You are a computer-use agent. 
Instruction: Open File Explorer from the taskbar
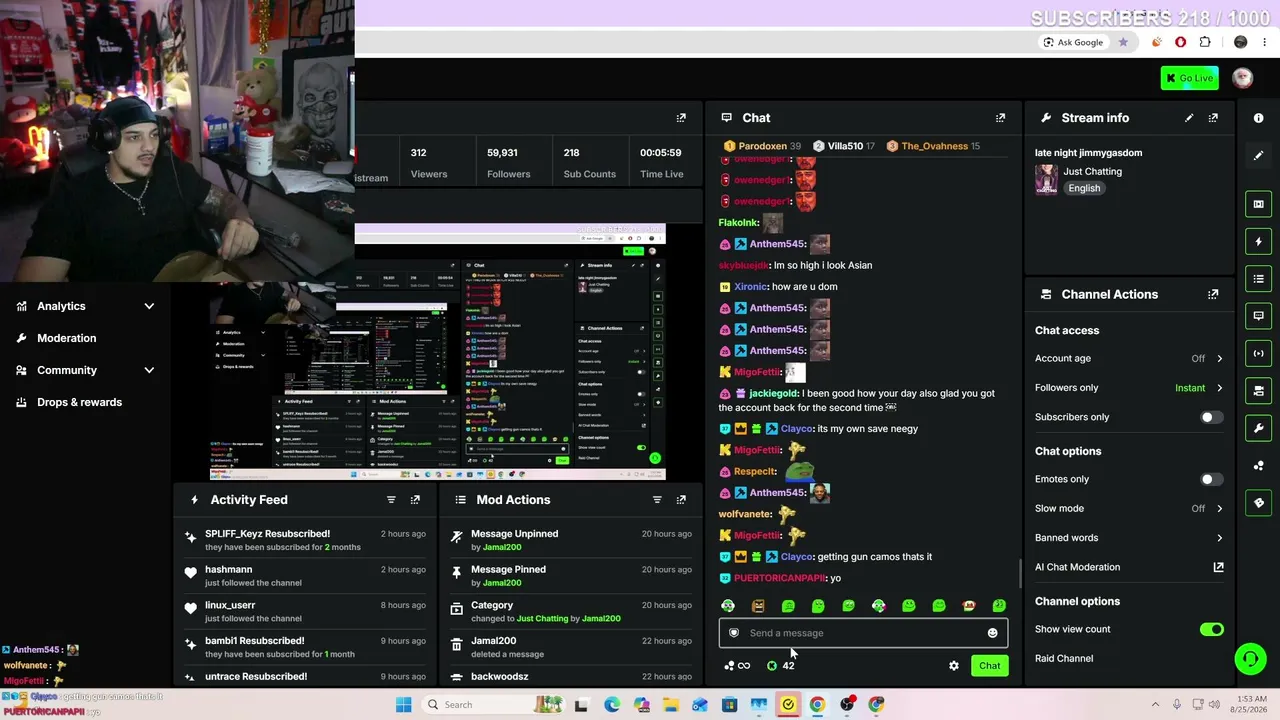[671, 705]
